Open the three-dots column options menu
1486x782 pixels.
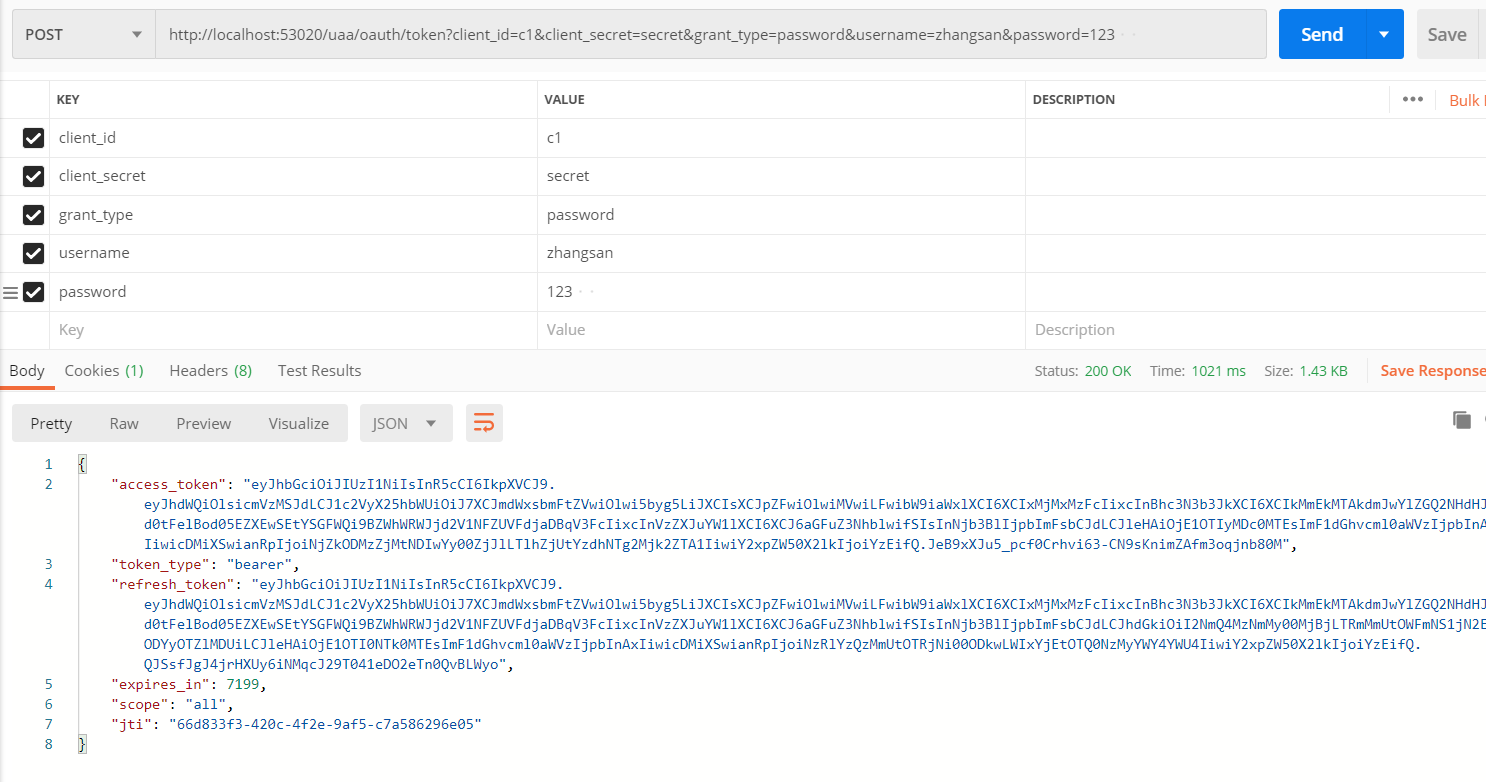tap(1412, 99)
